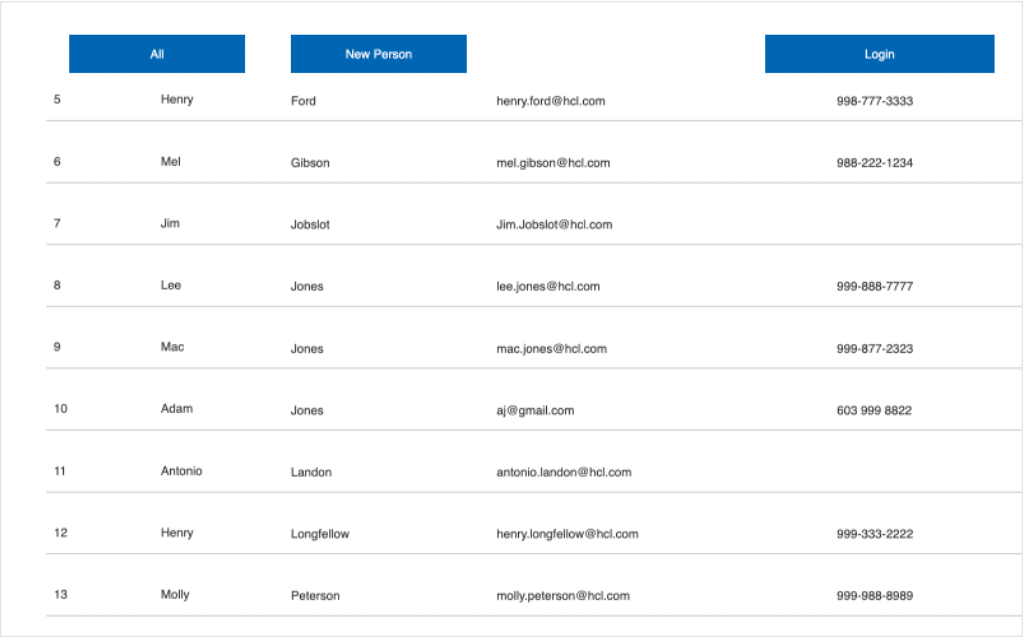Select email lee.jones@hcl.com
Viewport: 1024px width, 638px height.
pyautogui.click(x=548, y=286)
